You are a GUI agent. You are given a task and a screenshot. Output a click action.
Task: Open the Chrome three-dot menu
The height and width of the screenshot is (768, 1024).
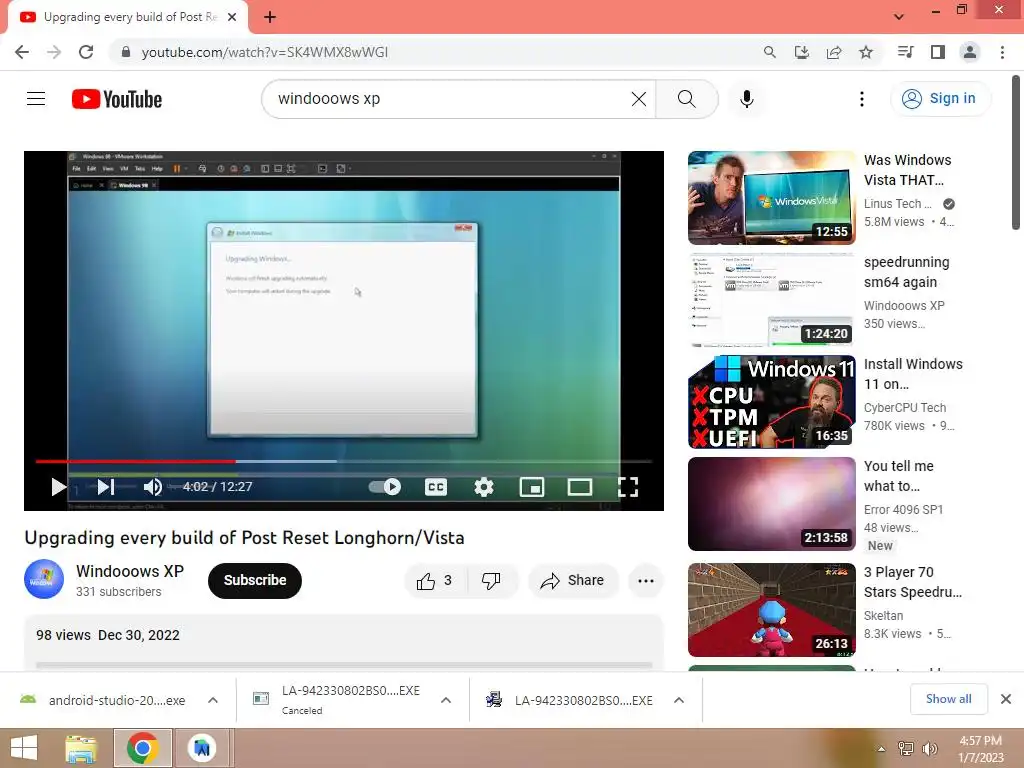[1002, 52]
